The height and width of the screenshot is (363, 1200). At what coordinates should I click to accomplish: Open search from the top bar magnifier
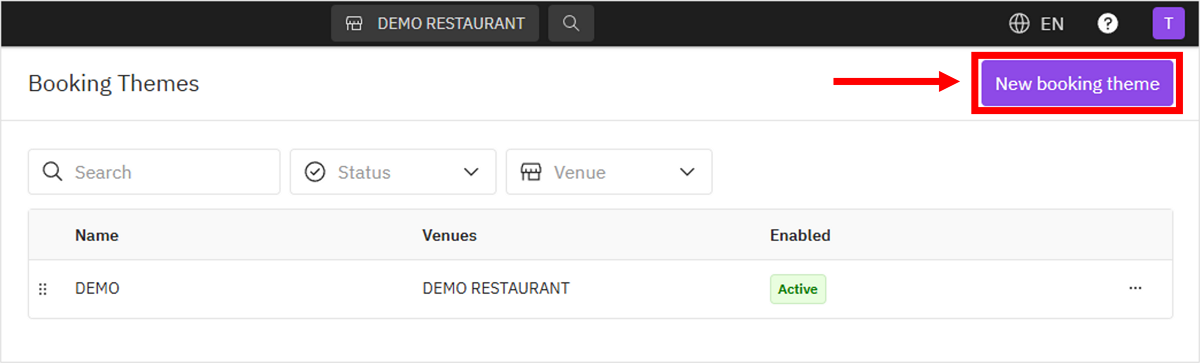(x=571, y=23)
